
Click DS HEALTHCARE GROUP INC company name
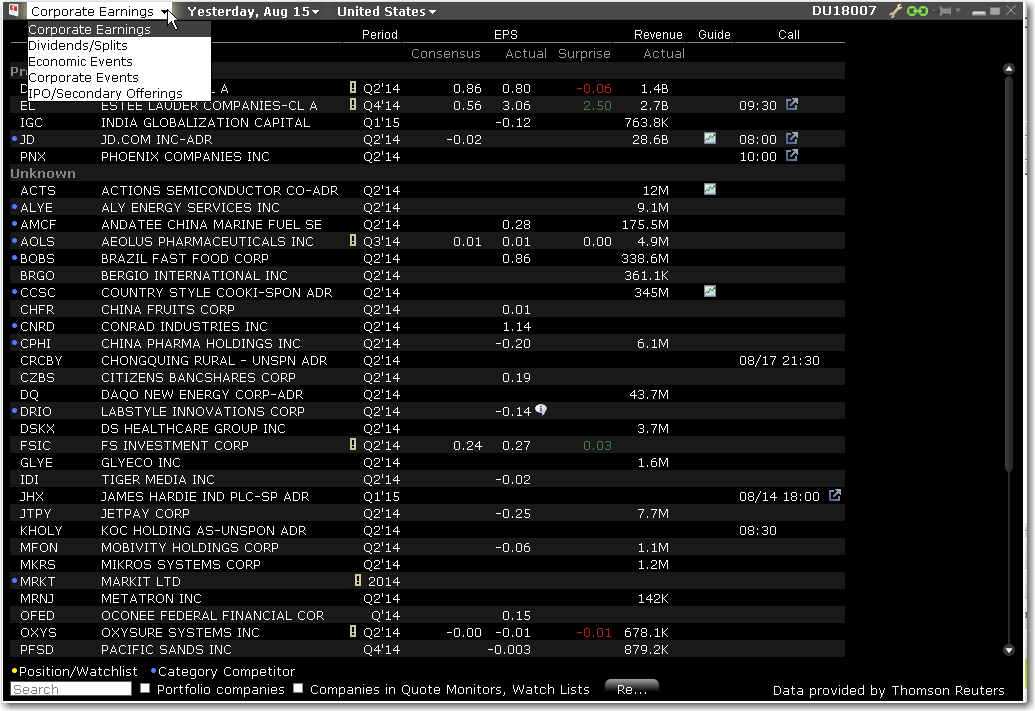(193, 428)
